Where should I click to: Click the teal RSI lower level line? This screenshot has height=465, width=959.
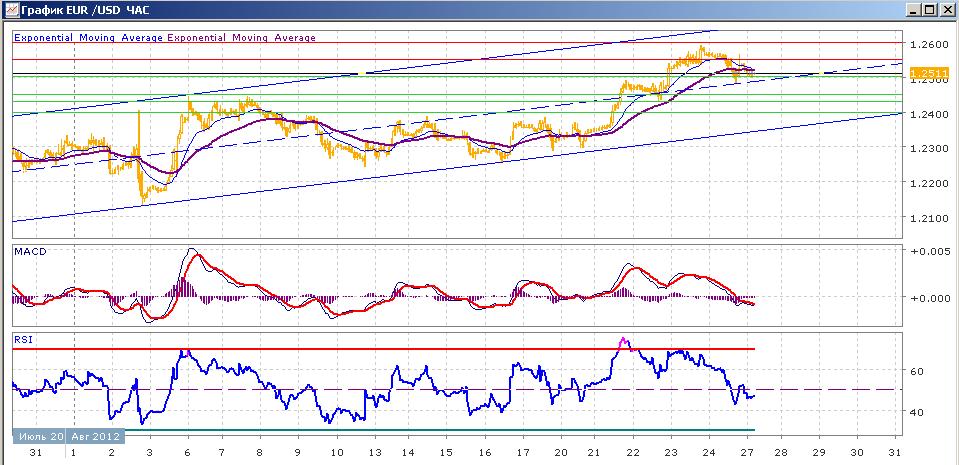440,430
